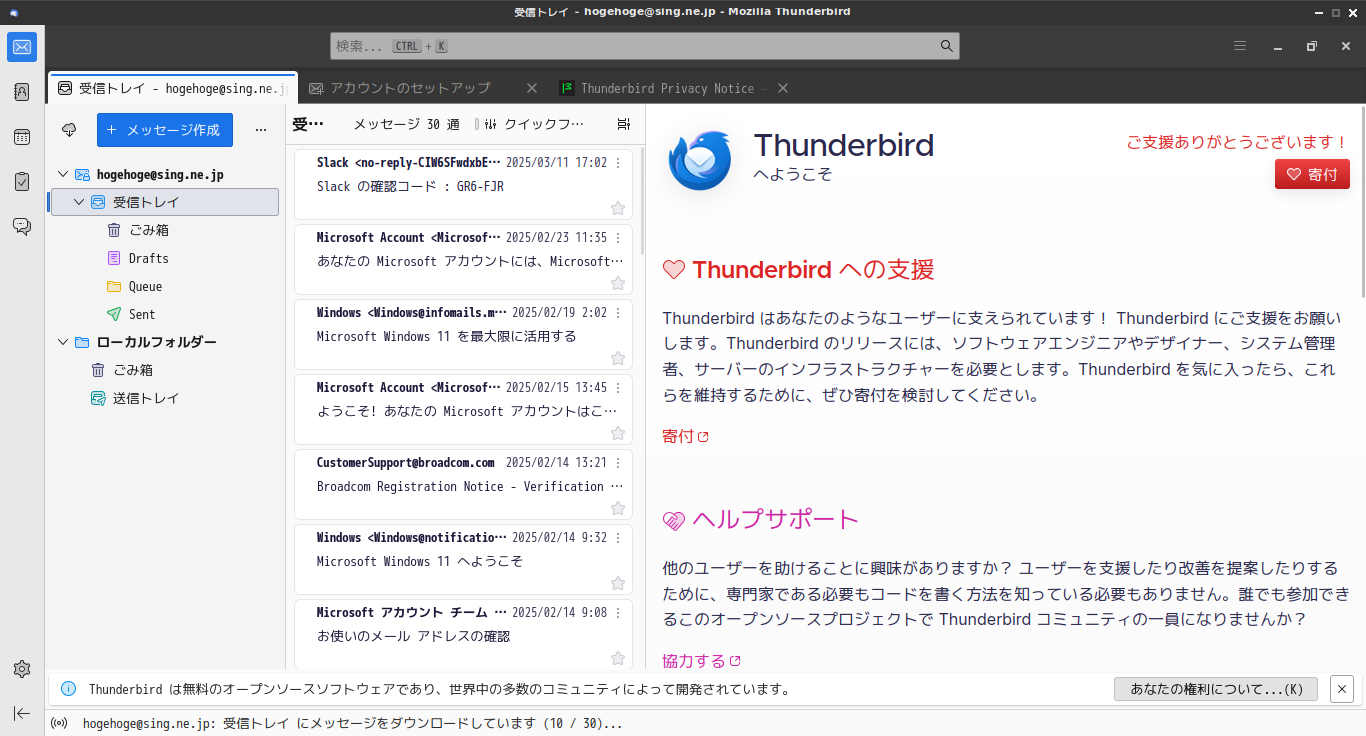Image resolution: width=1366 pixels, height=736 pixels.
Task: Click the connection status icon in status bar
Action: coord(59,723)
